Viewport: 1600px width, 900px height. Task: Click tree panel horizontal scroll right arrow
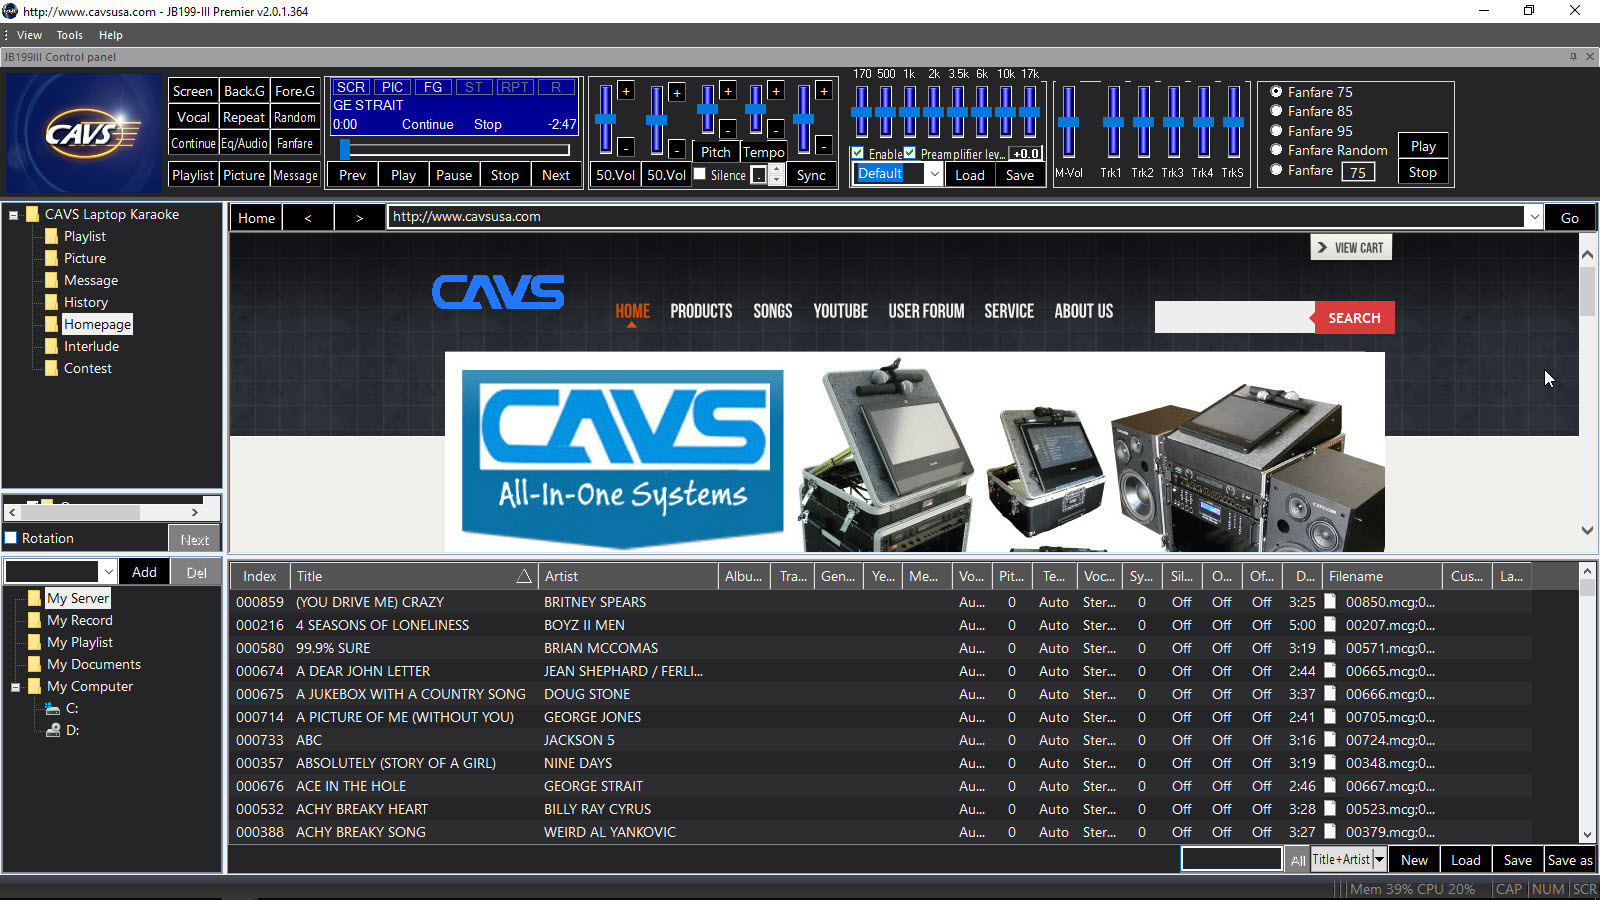click(195, 512)
